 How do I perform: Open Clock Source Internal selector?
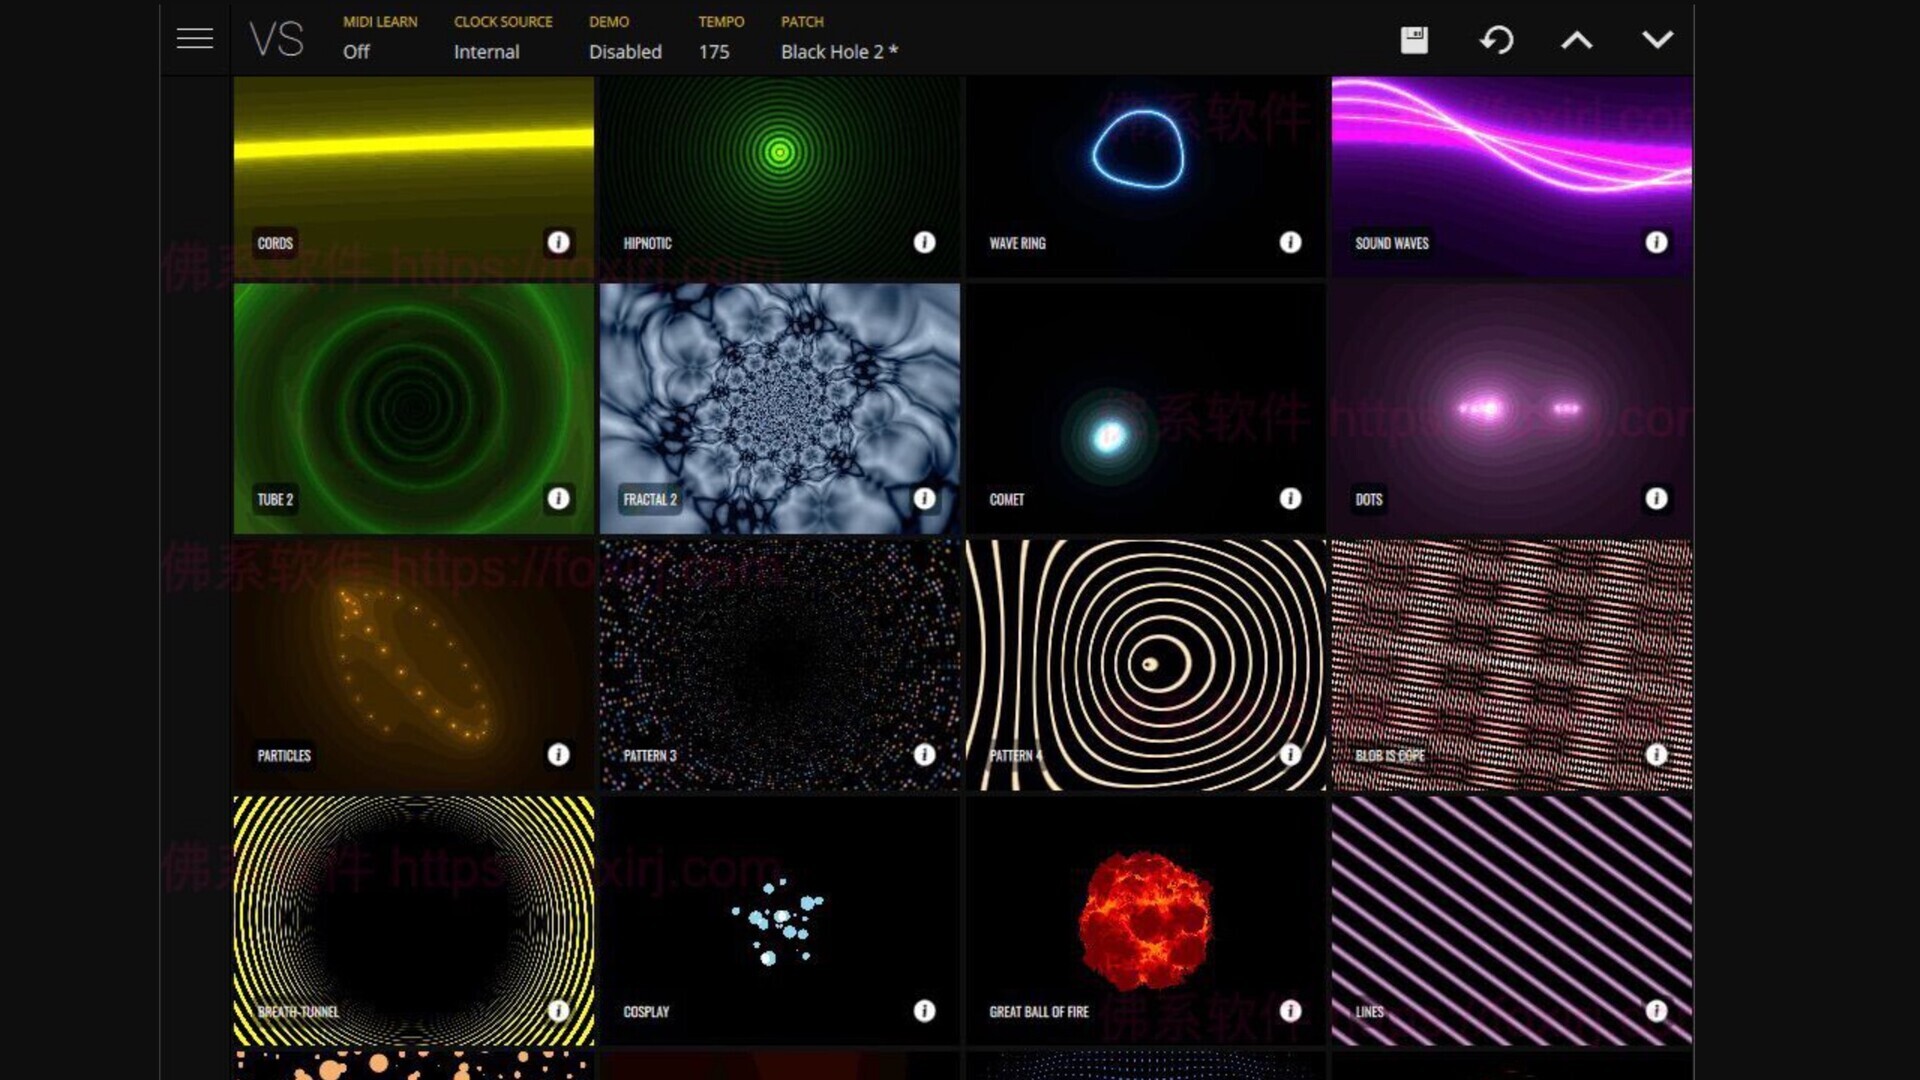coord(502,37)
